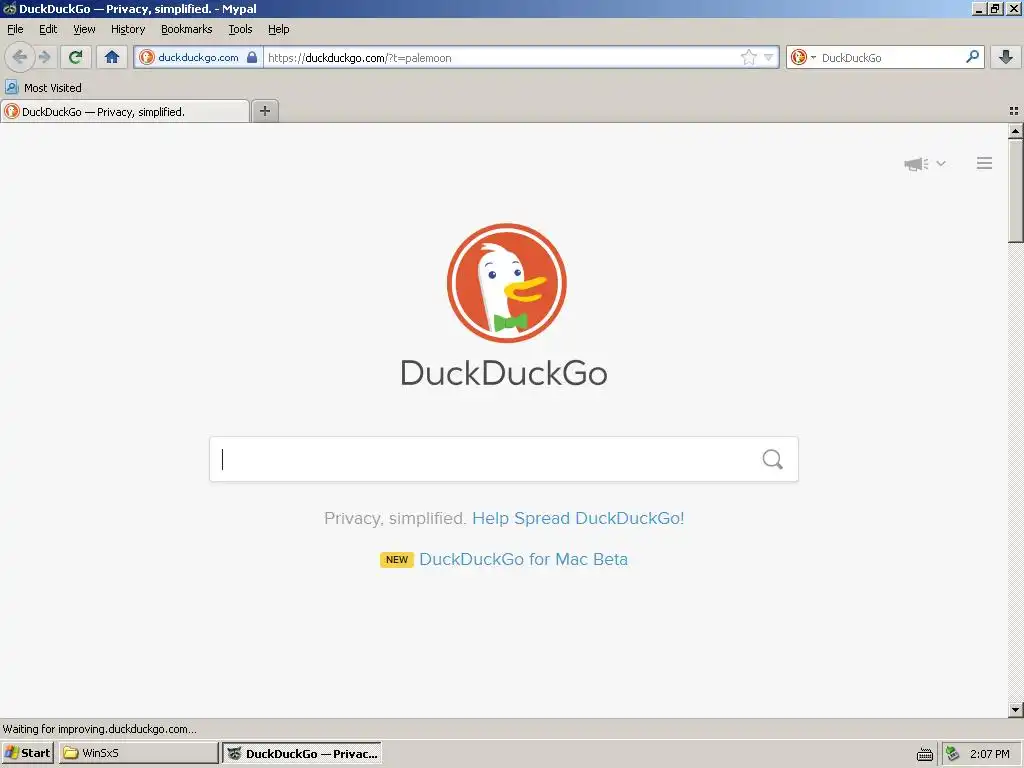
Task: Click the keyboard icon in system tray
Action: pos(925,754)
